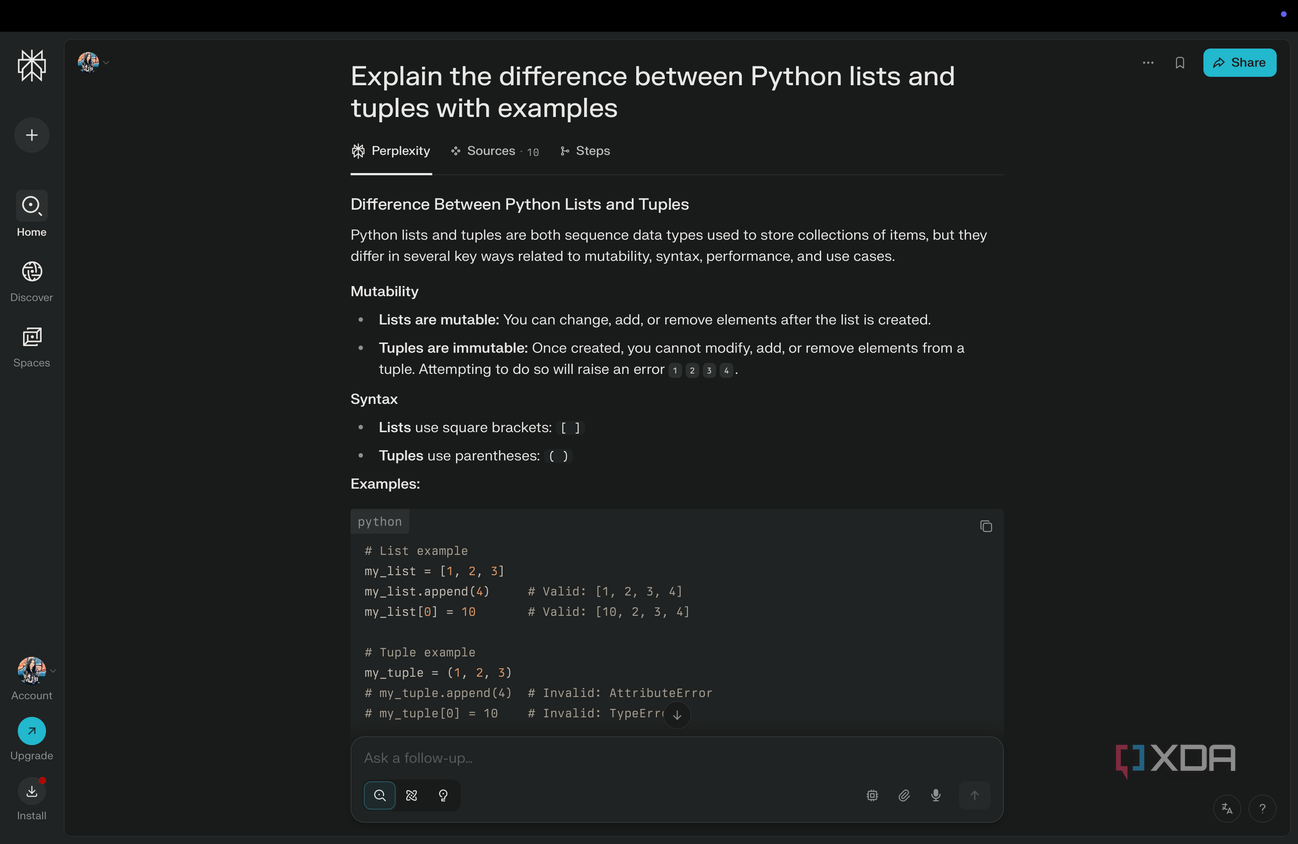Click the Install download icon
The image size is (1298, 844).
[32, 791]
